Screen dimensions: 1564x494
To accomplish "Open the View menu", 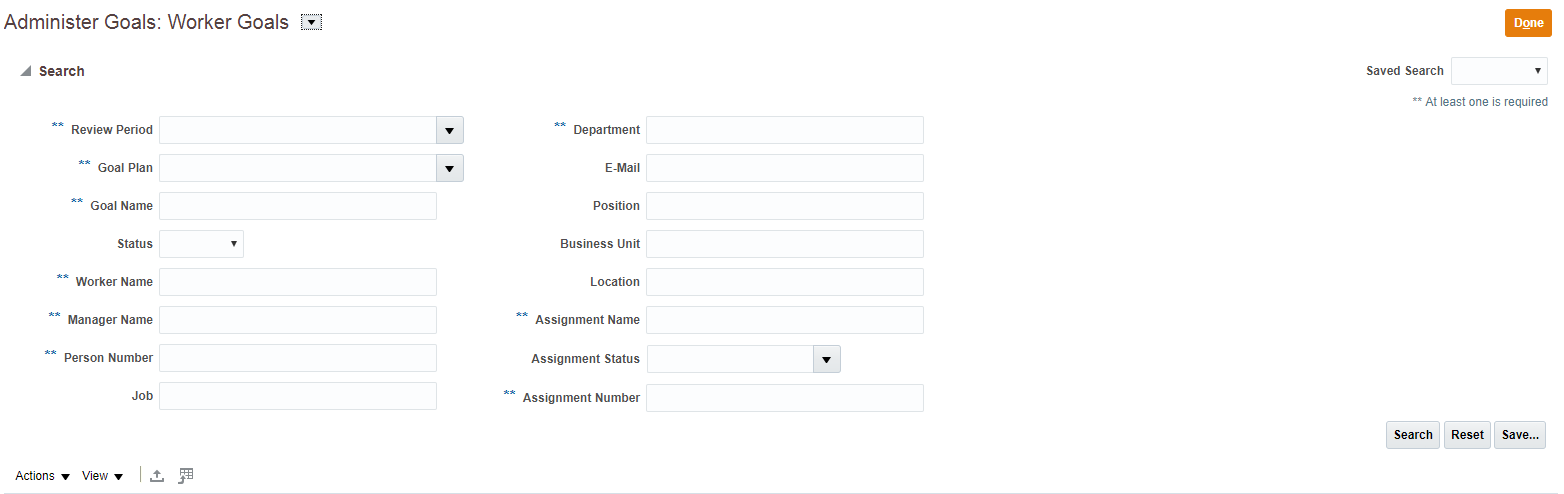I will point(102,476).
